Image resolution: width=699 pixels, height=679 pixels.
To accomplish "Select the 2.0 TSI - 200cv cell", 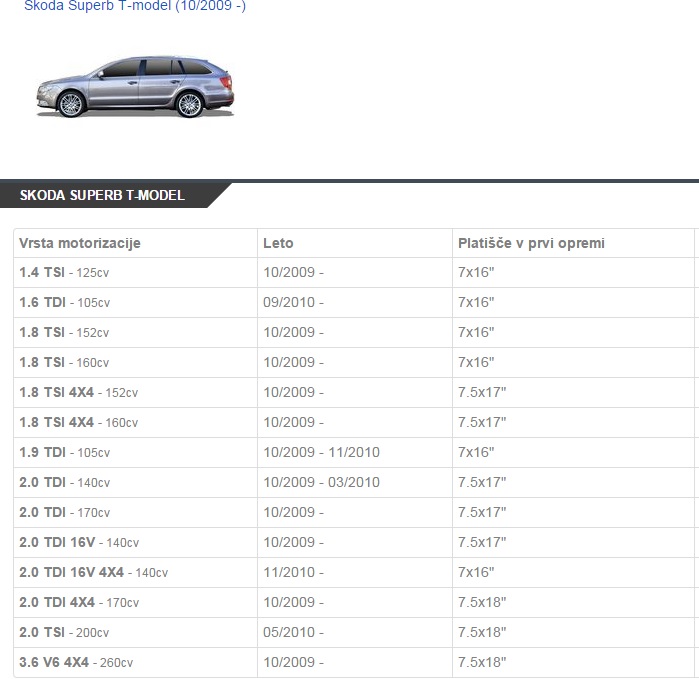I will click(x=136, y=632).
